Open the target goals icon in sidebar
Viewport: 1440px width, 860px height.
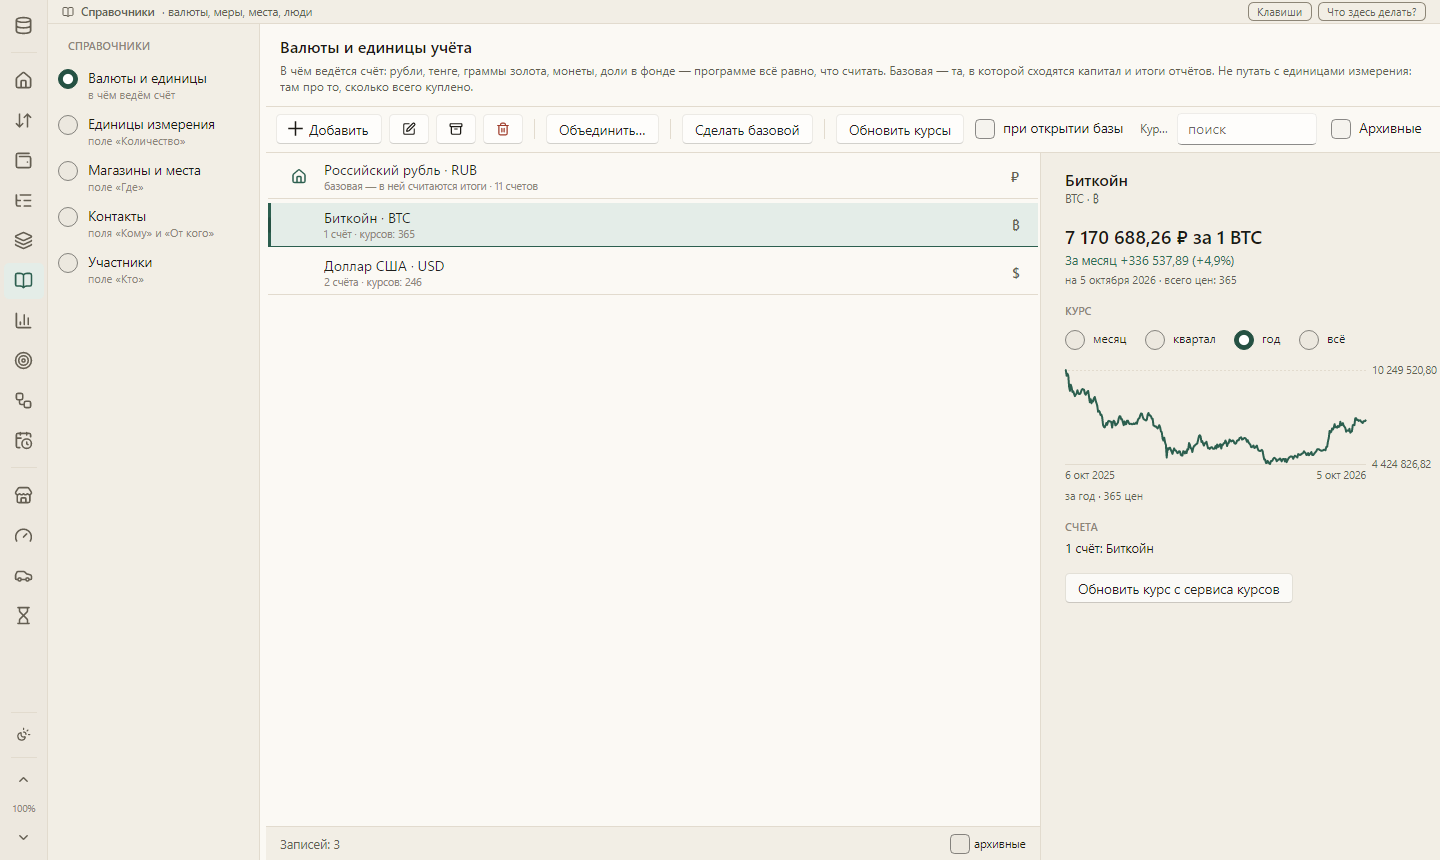click(24, 360)
